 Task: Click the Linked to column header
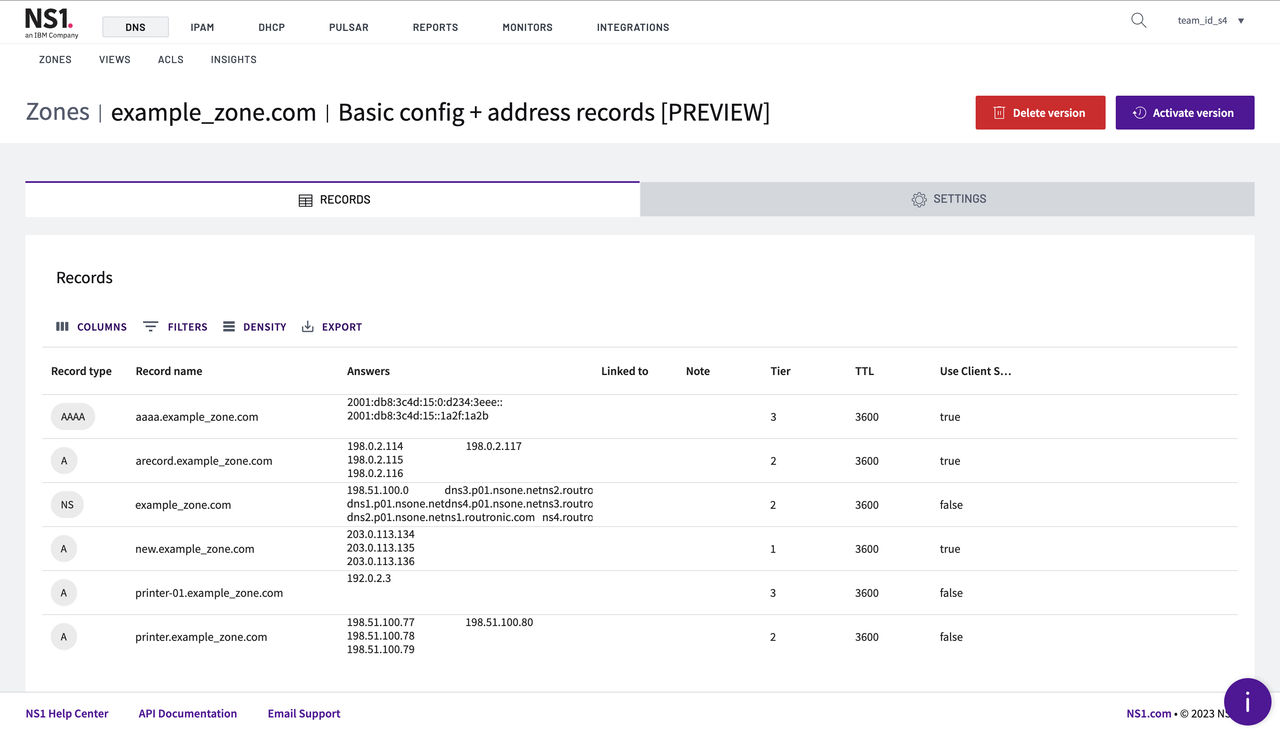(x=624, y=371)
